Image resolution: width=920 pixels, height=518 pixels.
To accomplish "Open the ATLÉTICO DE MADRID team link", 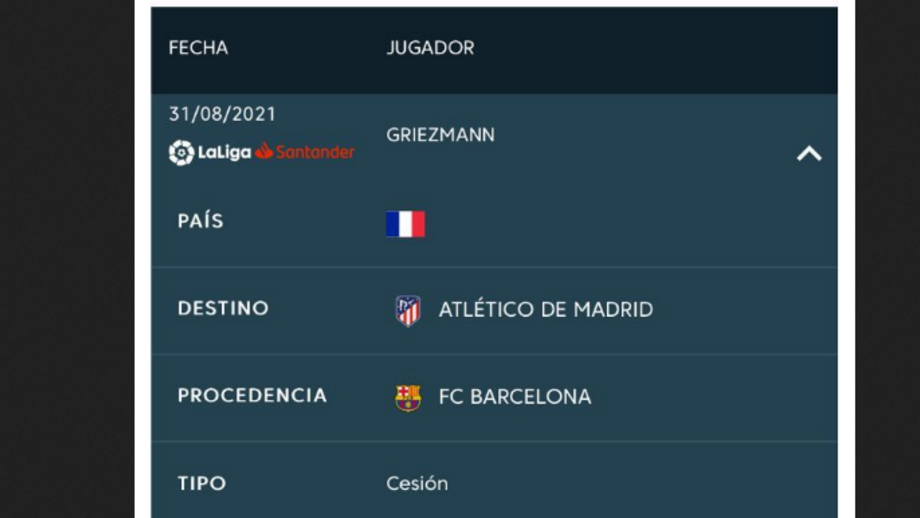I will click(546, 310).
